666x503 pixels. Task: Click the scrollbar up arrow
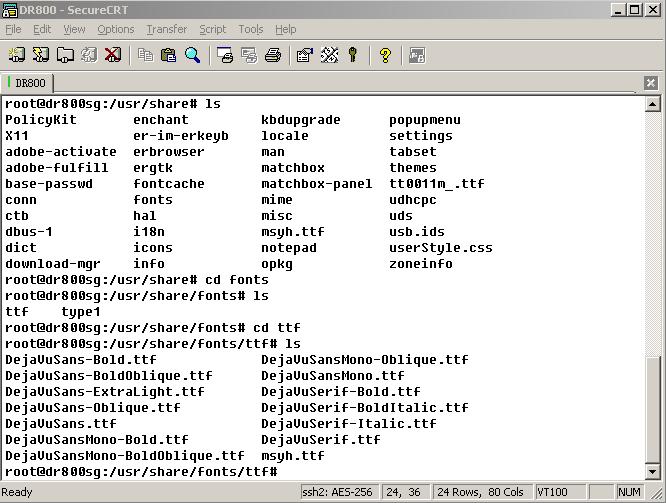652,104
